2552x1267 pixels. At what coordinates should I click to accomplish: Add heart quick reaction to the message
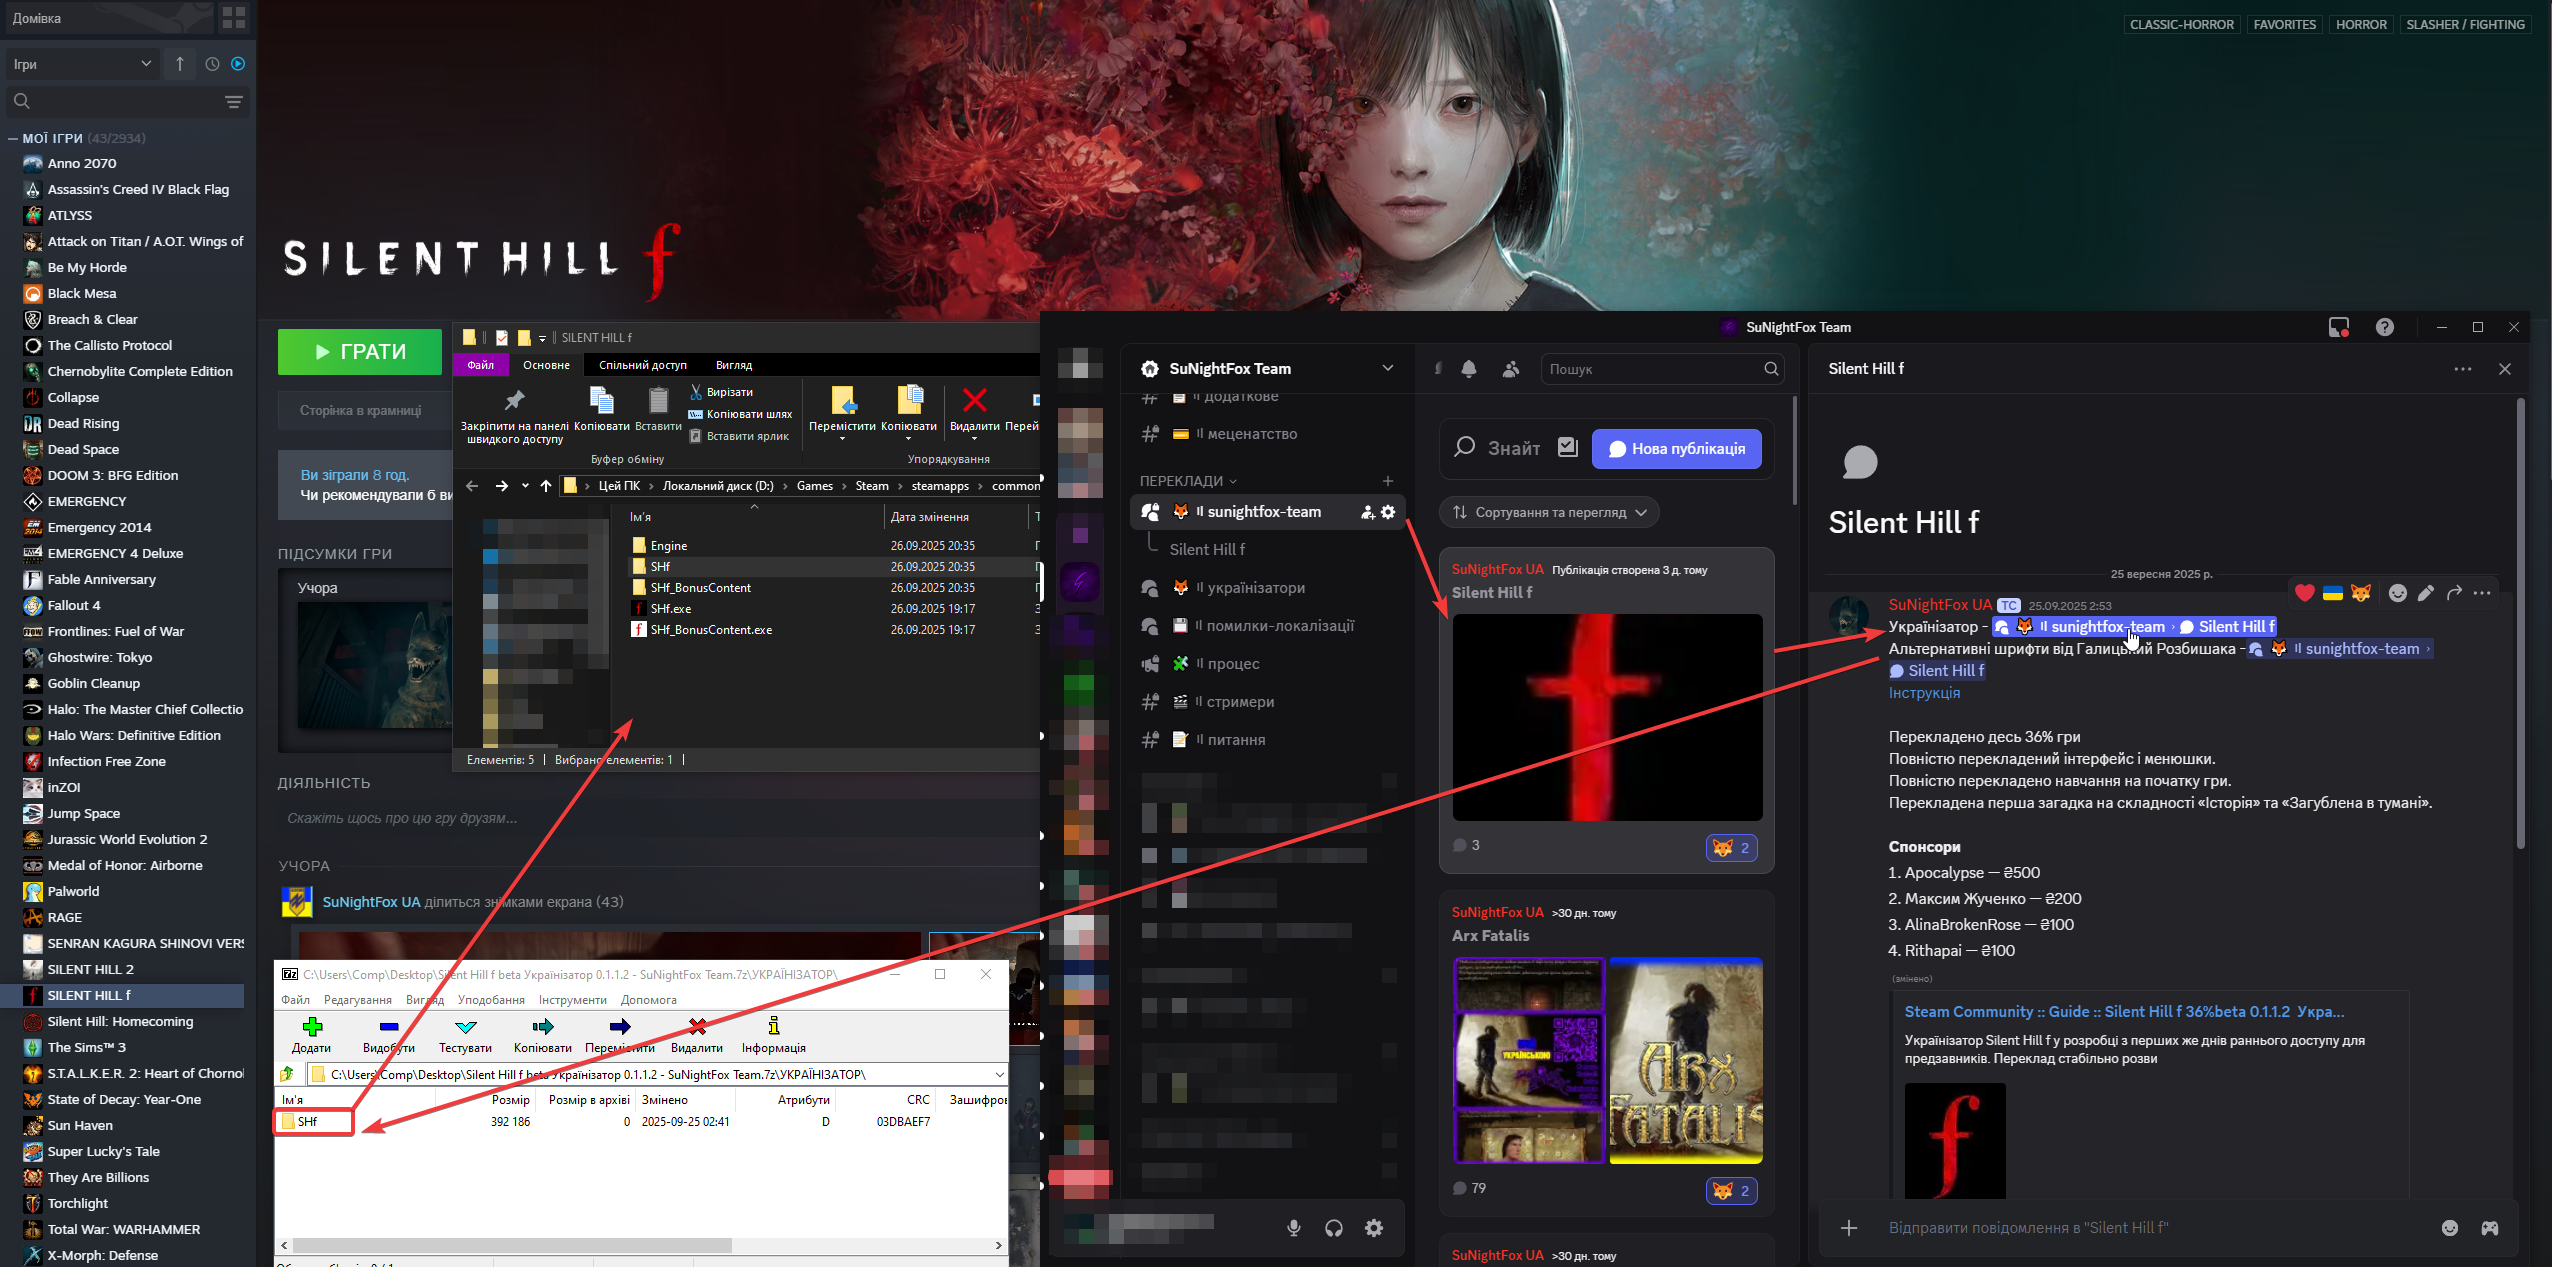pos(2305,593)
